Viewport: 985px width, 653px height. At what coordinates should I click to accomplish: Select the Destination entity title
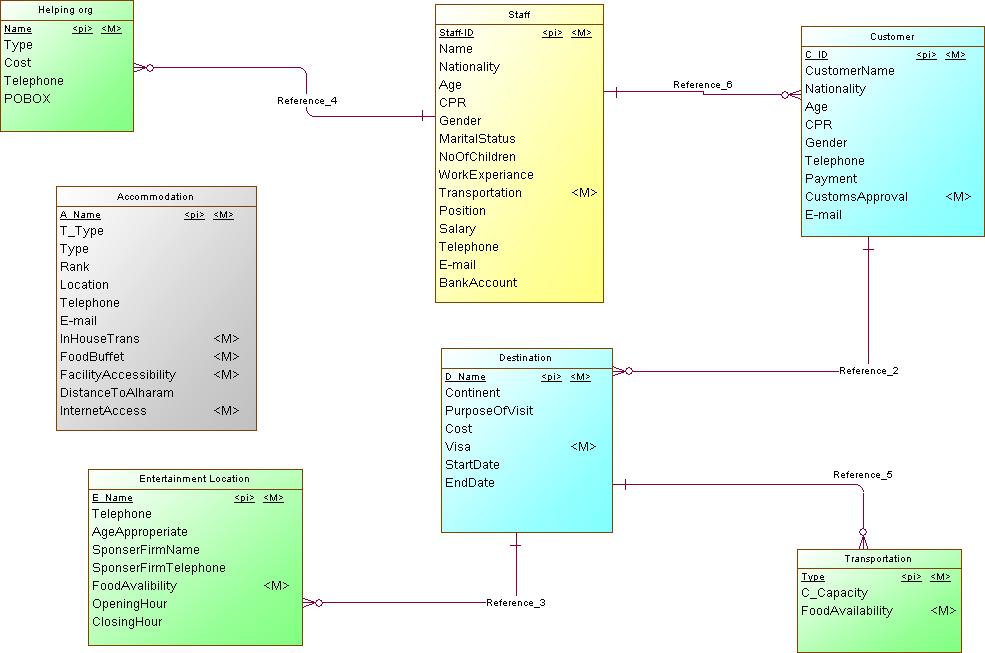tap(525, 358)
